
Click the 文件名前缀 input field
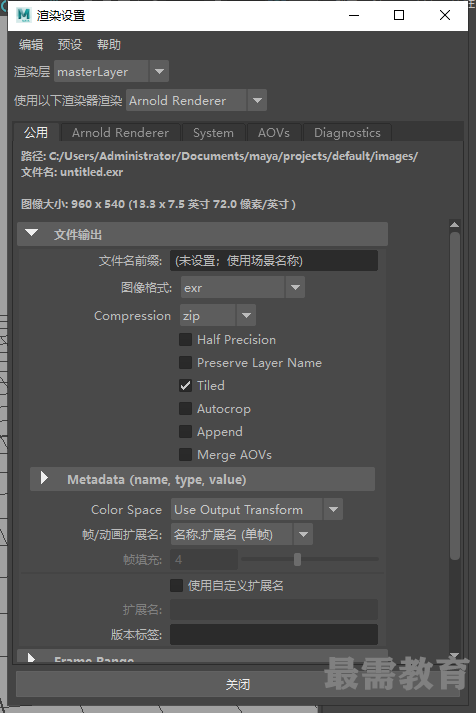tap(274, 261)
